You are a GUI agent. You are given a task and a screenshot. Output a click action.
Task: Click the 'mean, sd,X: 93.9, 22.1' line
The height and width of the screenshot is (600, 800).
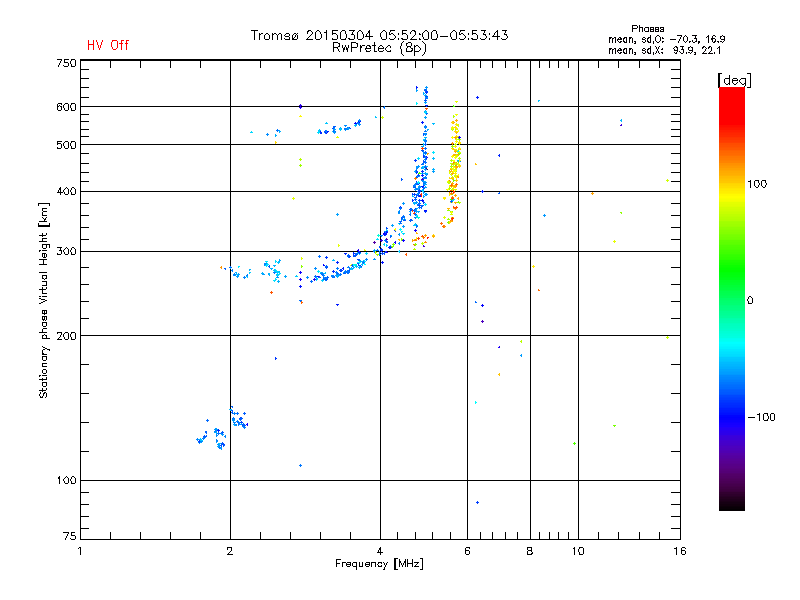(x=664, y=50)
